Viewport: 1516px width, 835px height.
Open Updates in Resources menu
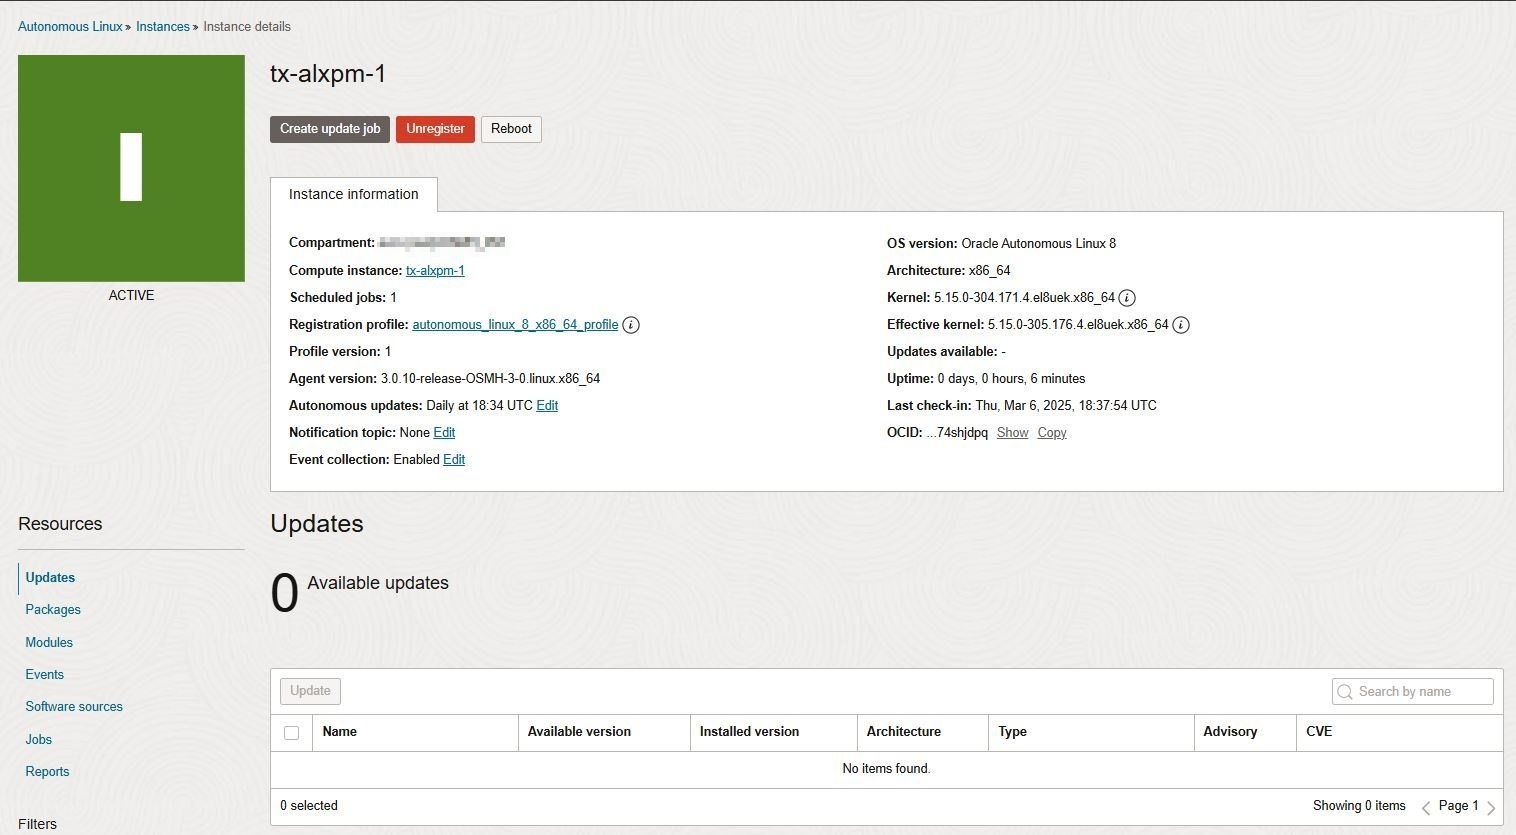[50, 578]
